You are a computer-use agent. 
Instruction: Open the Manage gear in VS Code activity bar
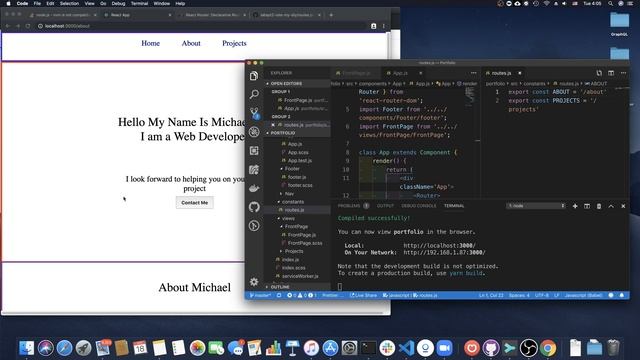click(x=254, y=282)
